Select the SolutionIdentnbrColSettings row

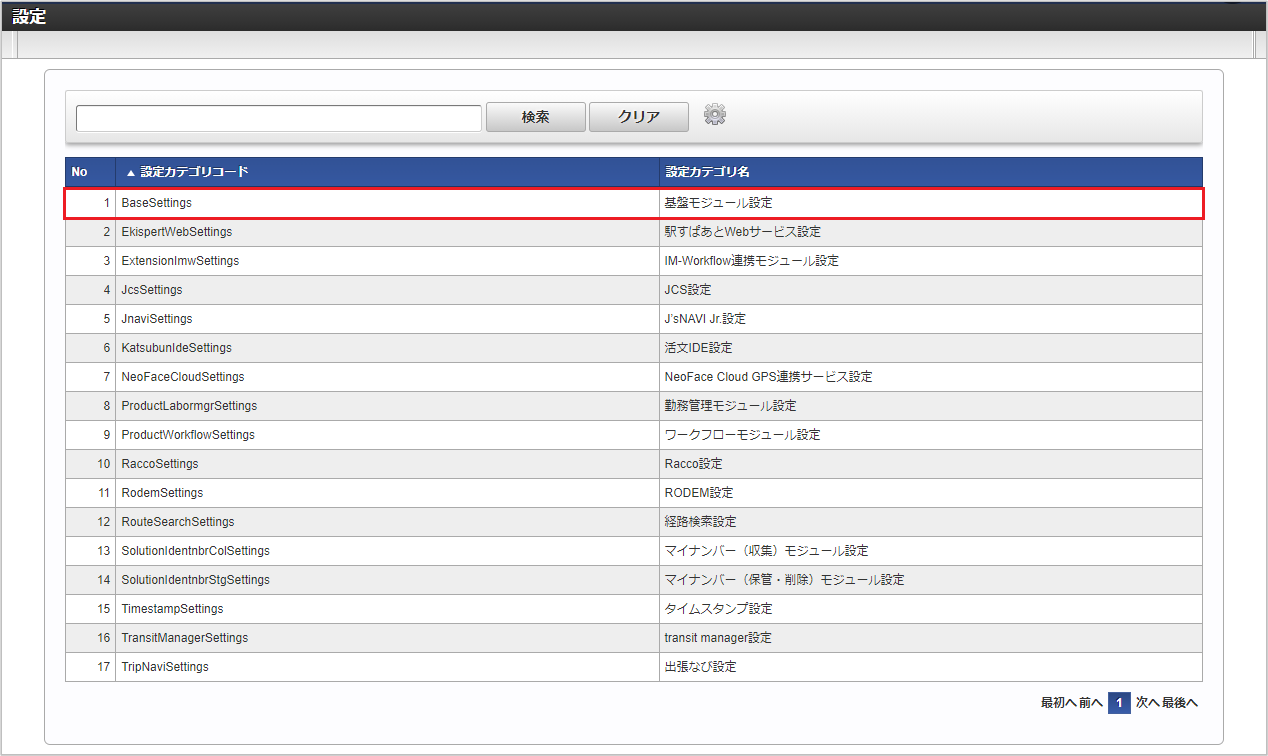click(x=634, y=551)
